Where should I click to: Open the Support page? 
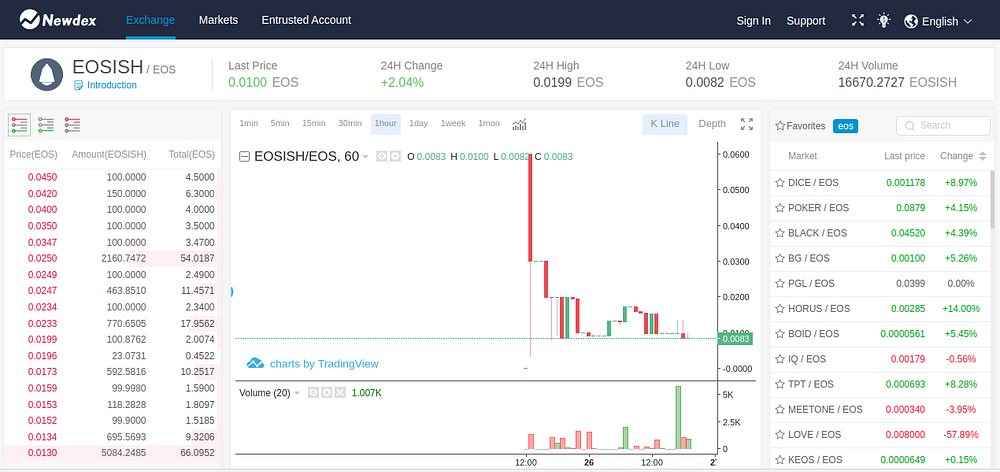tap(806, 20)
